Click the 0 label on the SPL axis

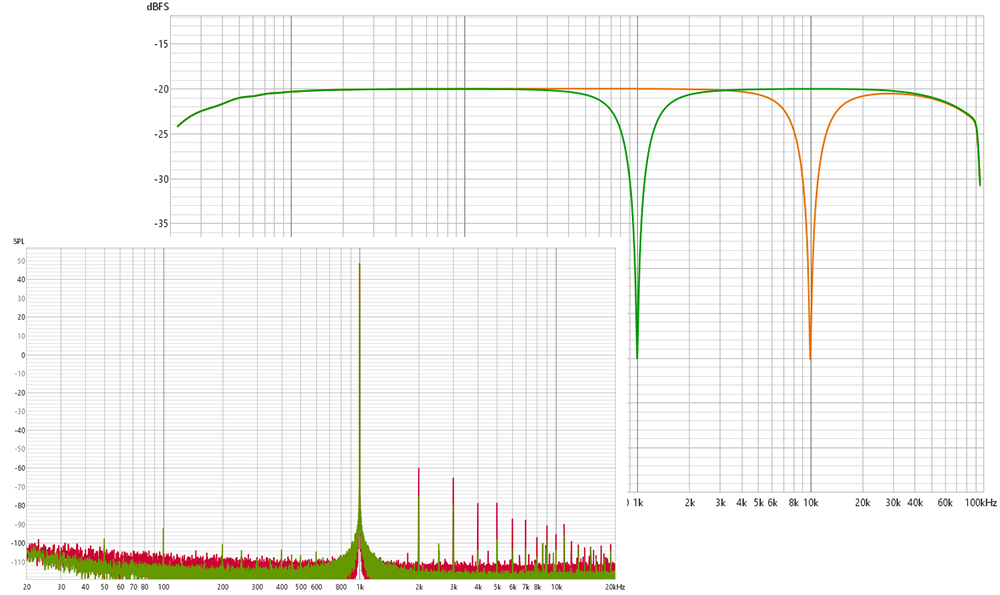point(22,355)
